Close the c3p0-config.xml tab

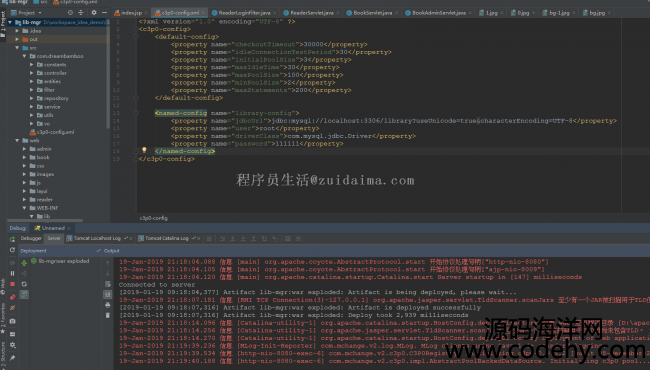[204, 13]
